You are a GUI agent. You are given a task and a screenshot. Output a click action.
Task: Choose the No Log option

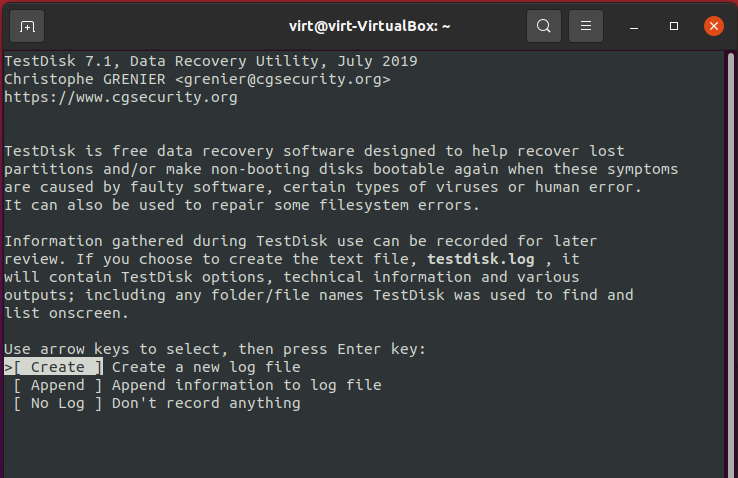coord(57,403)
